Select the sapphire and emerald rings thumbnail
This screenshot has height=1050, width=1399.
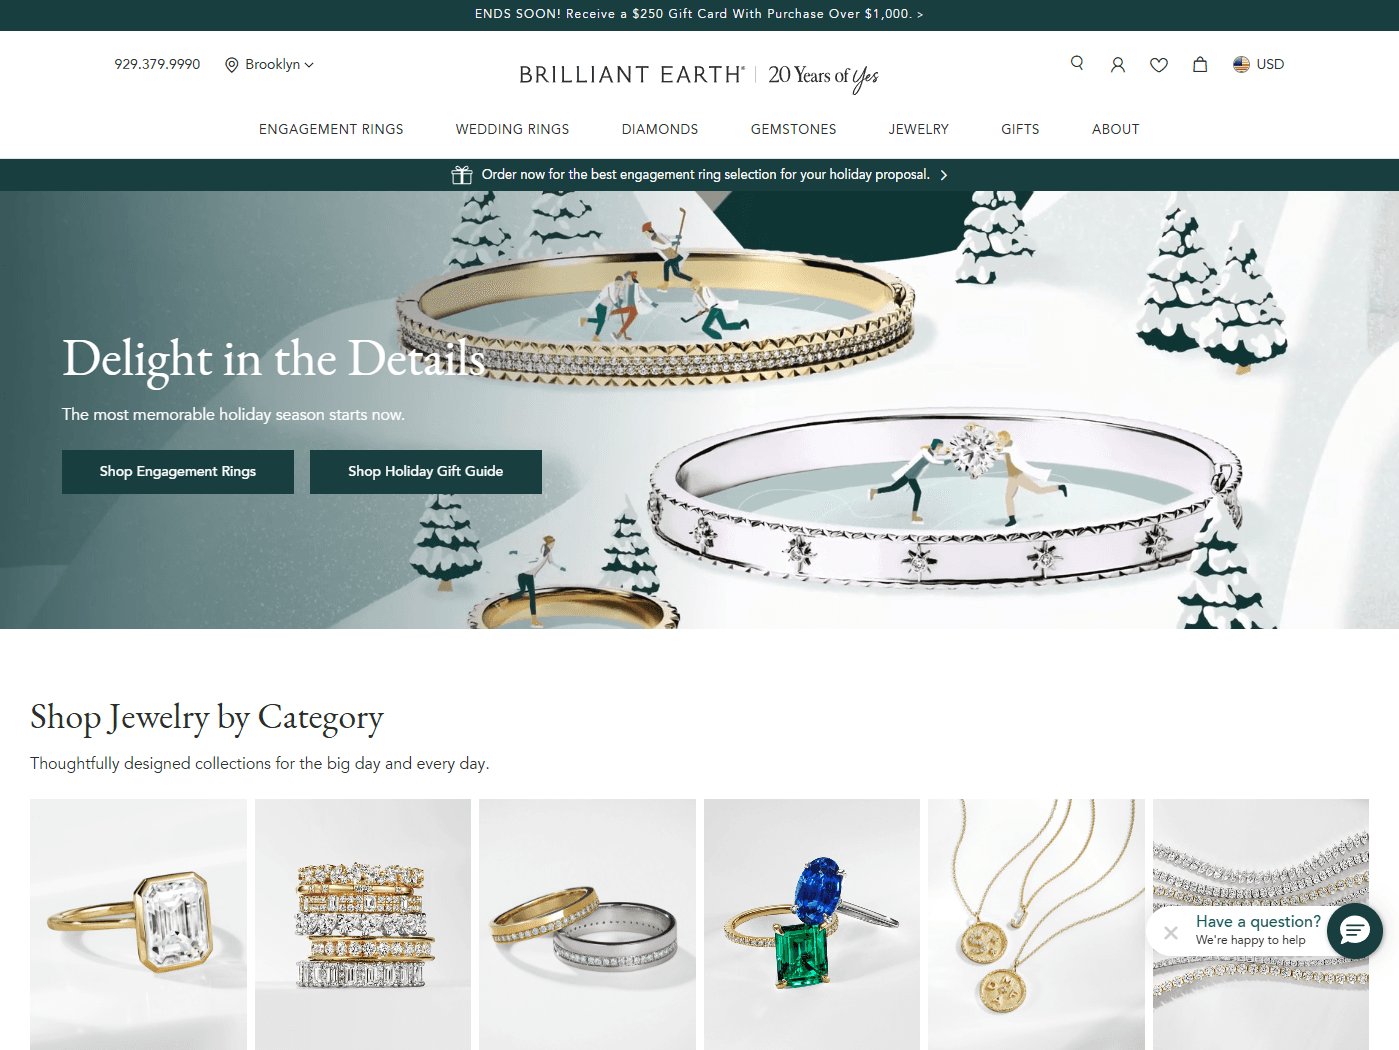coord(812,924)
